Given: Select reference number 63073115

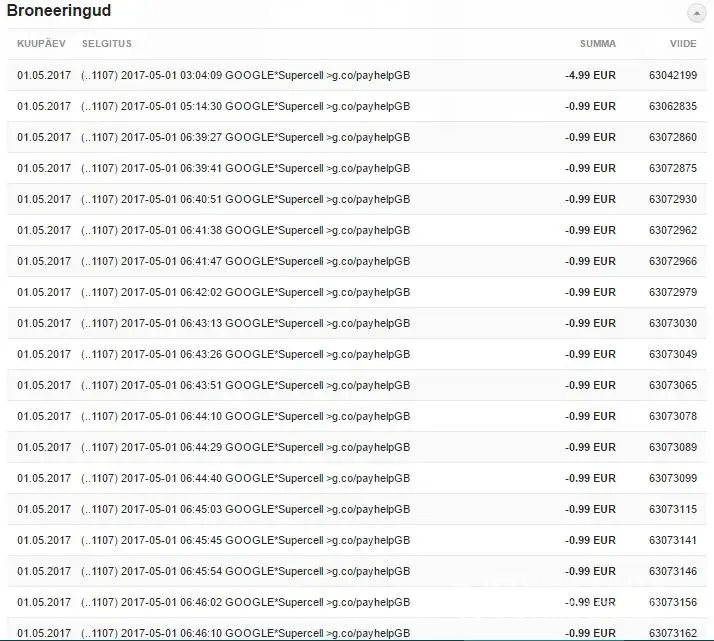Looking at the screenshot, I should (673, 509).
